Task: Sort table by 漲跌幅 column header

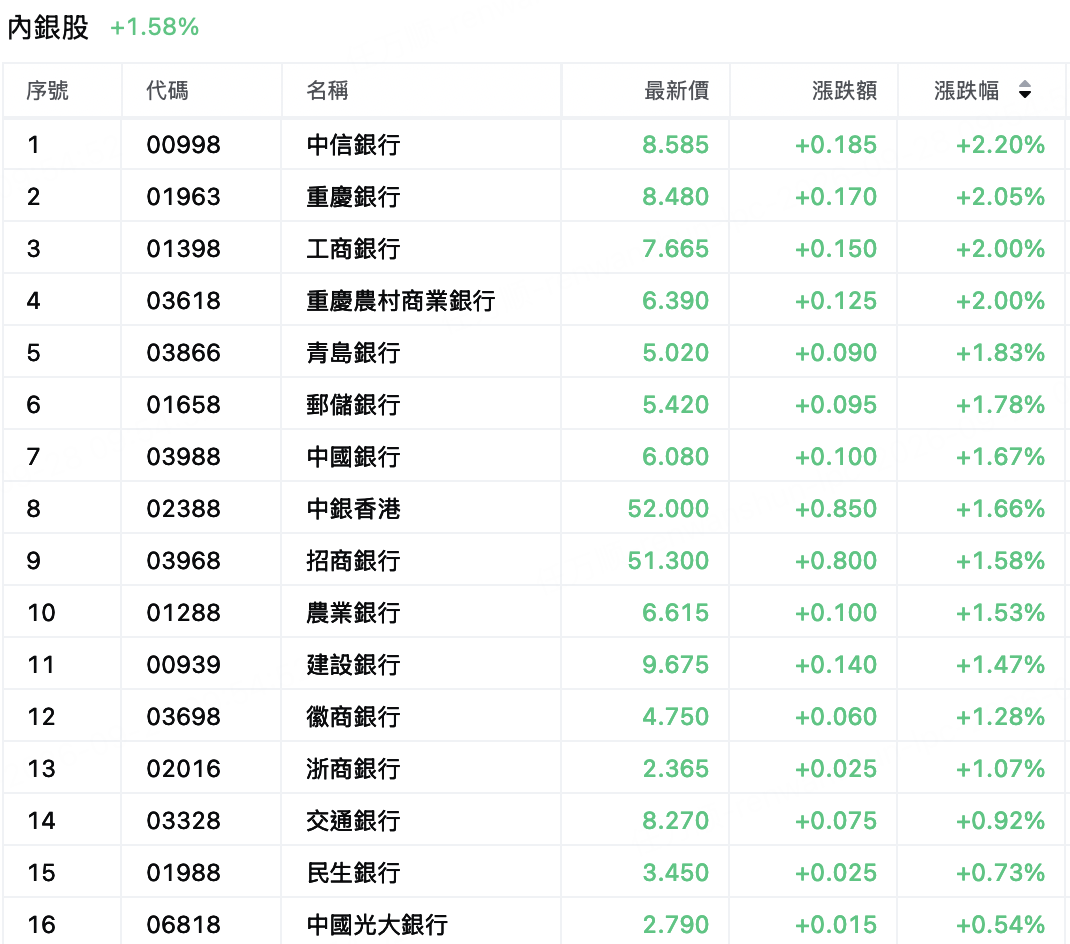Action: 966,90
